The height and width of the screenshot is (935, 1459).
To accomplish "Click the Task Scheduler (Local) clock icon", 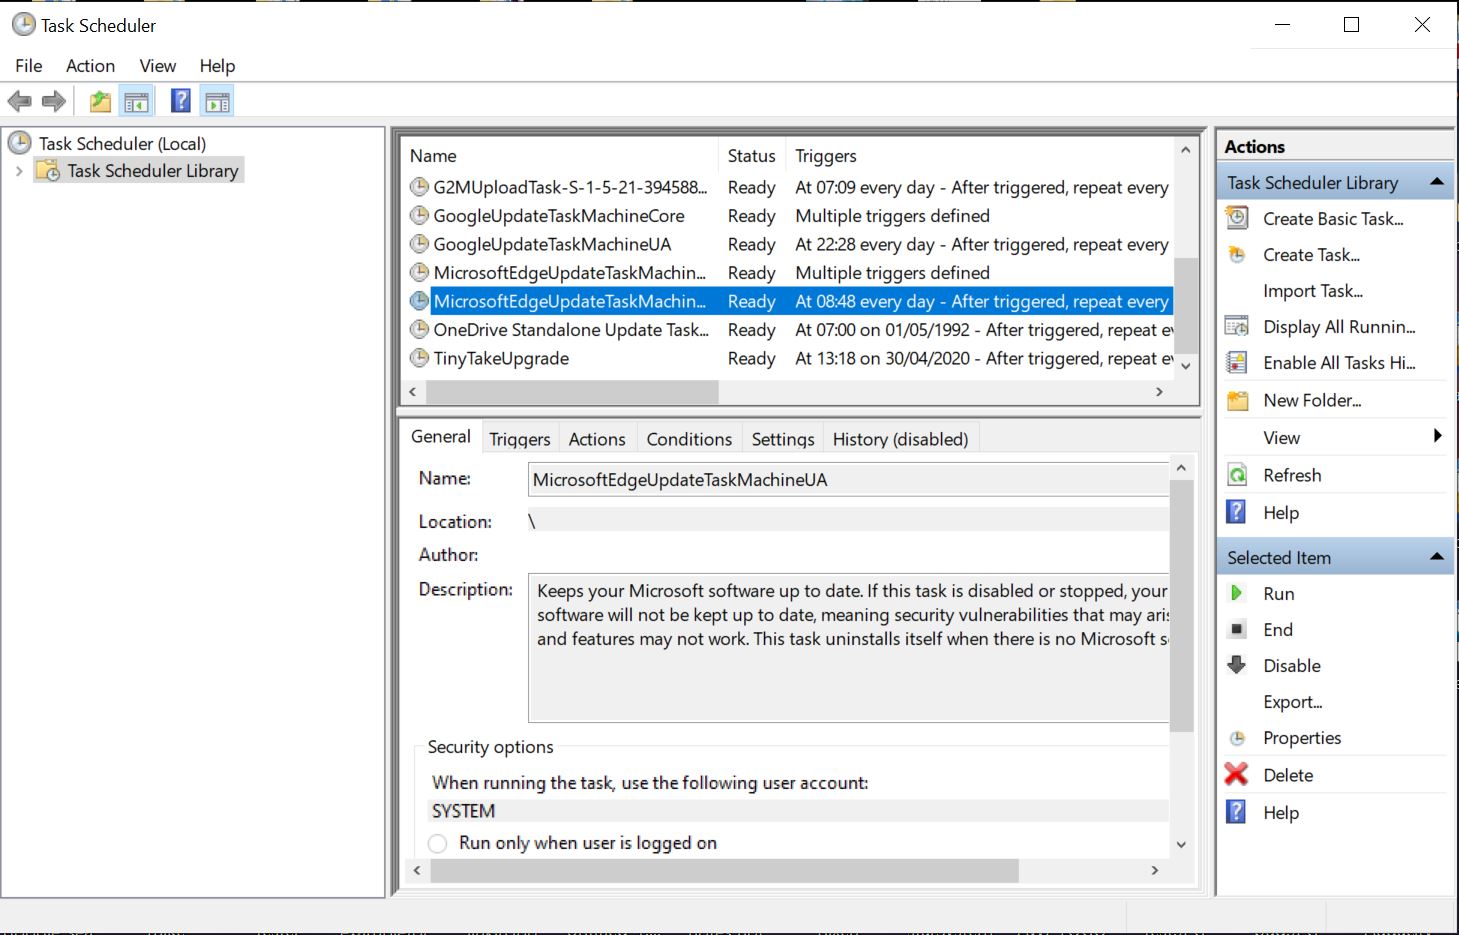I will pos(20,143).
